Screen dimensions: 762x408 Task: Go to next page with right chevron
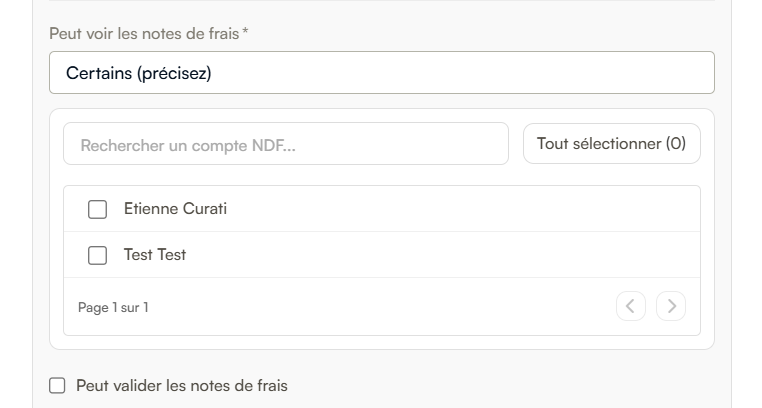(x=671, y=306)
